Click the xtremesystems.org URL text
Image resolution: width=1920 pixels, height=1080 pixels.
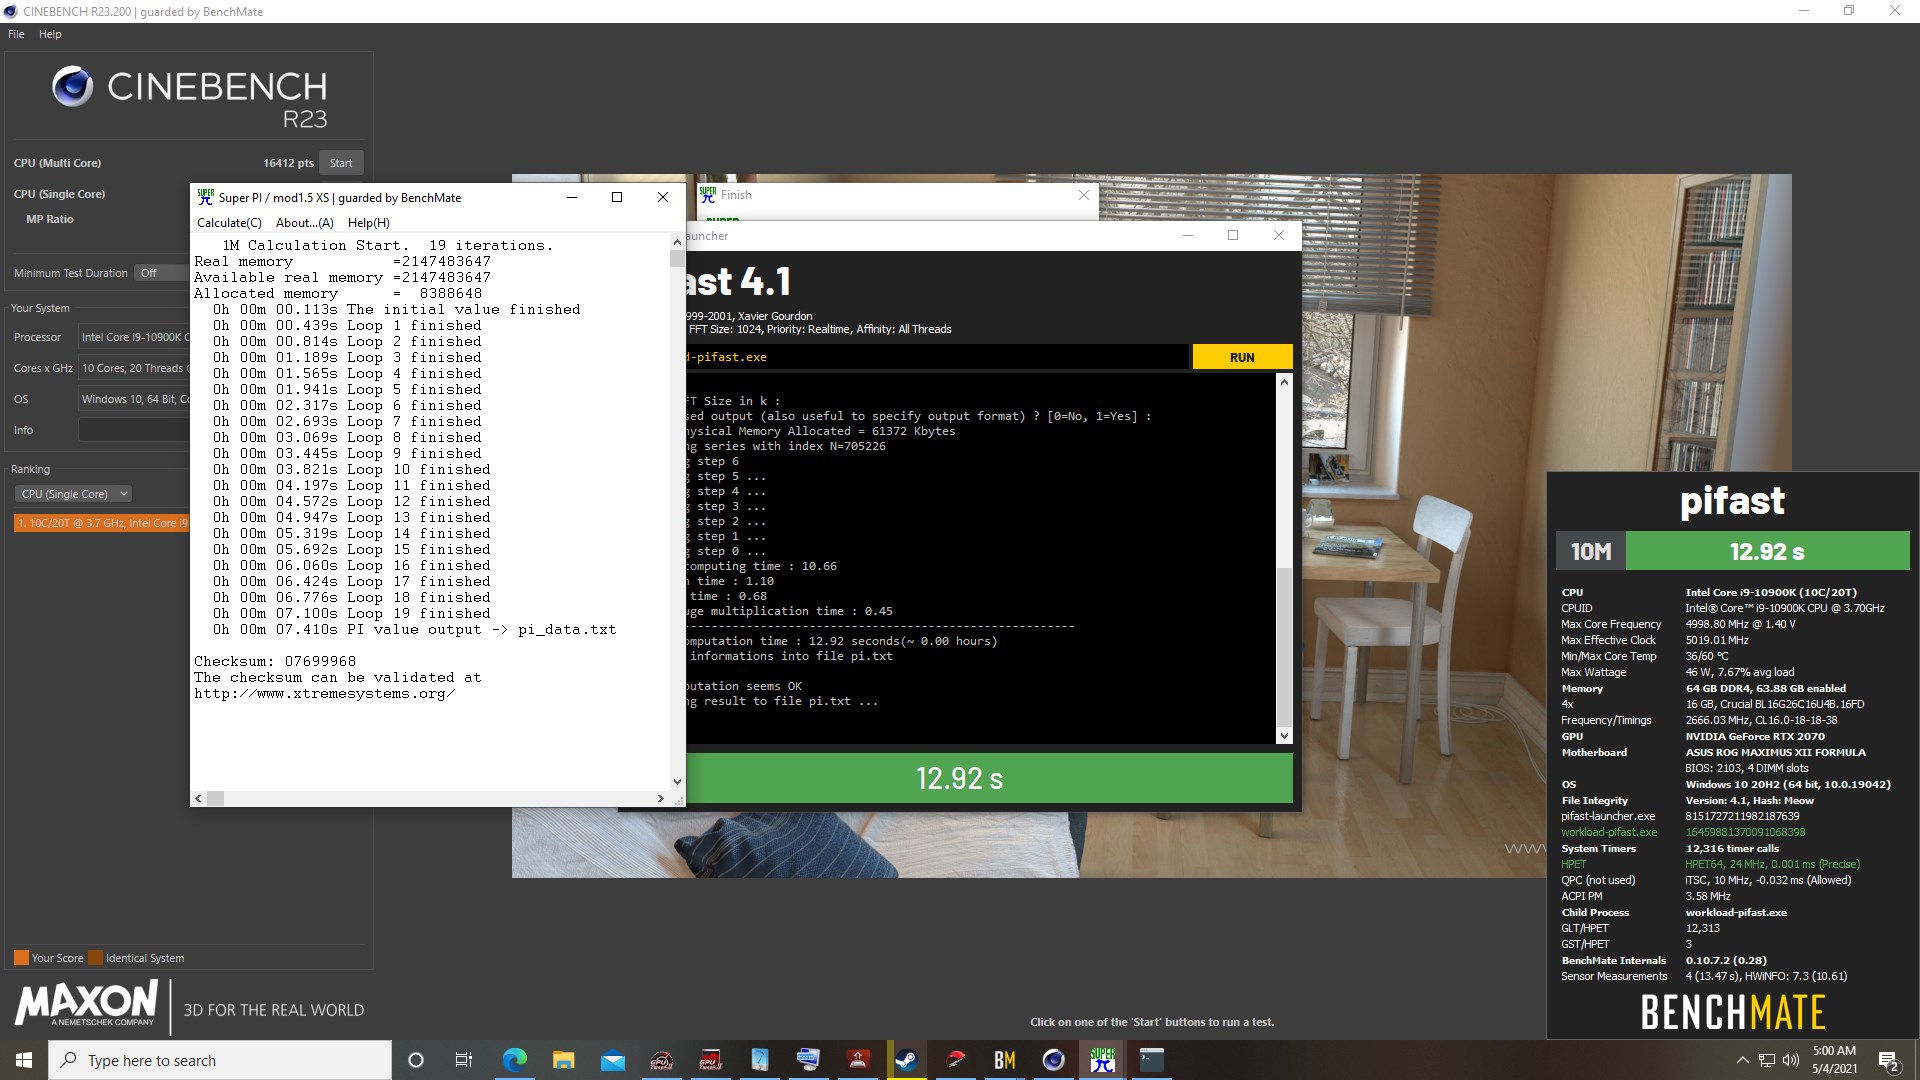325,693
